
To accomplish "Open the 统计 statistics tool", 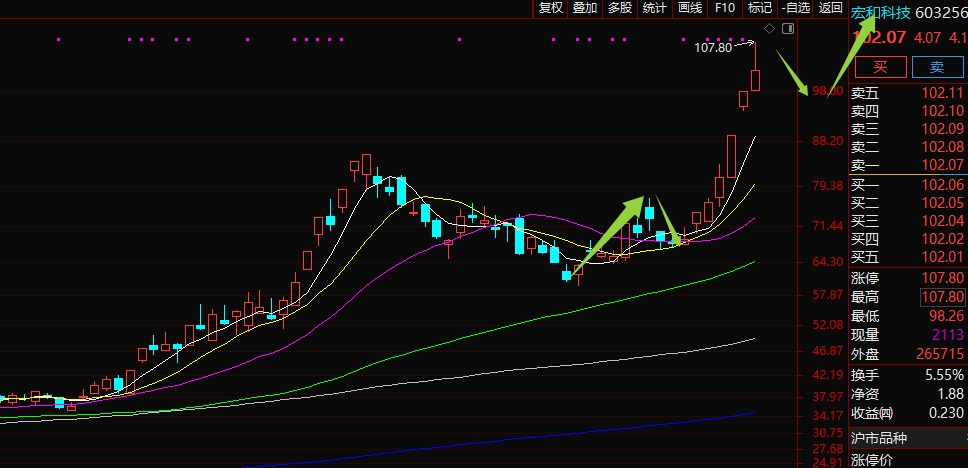I will (654, 8).
